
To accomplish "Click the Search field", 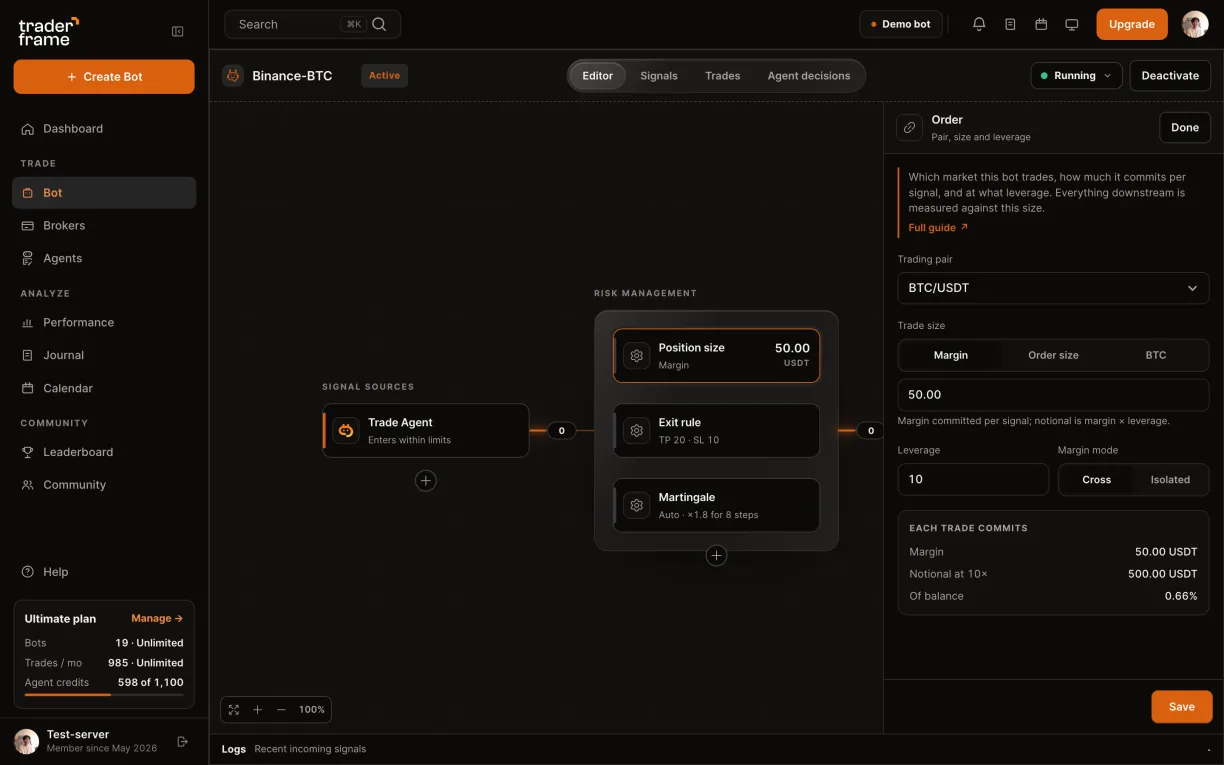I will pyautogui.click(x=313, y=24).
